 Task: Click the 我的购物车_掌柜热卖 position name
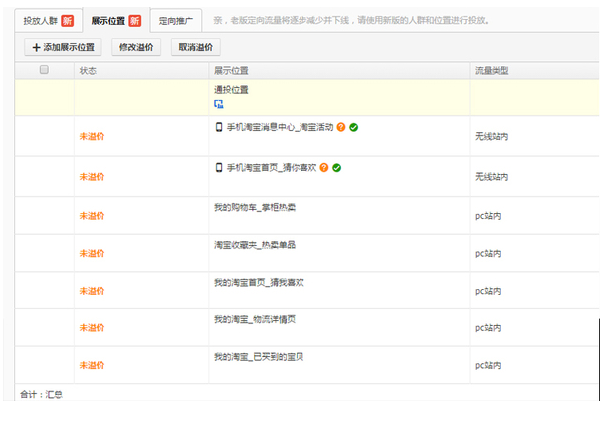tap(255, 208)
